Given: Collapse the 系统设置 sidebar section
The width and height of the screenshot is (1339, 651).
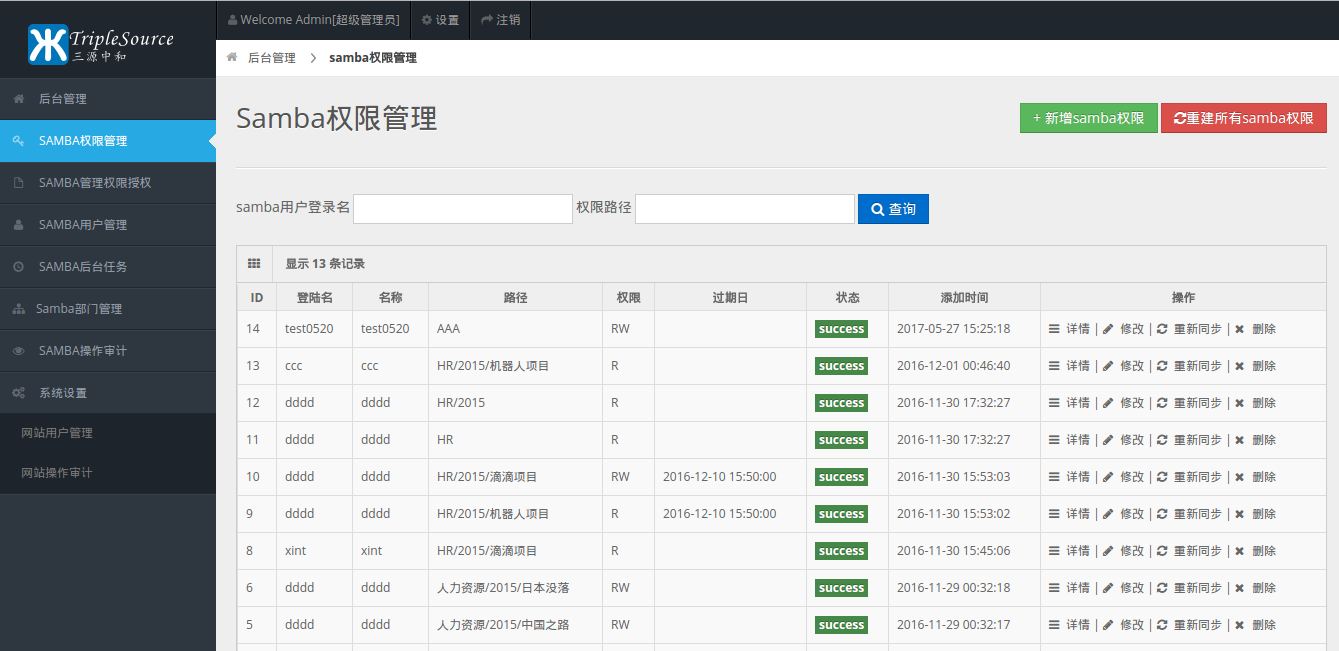Looking at the screenshot, I should 108,393.
